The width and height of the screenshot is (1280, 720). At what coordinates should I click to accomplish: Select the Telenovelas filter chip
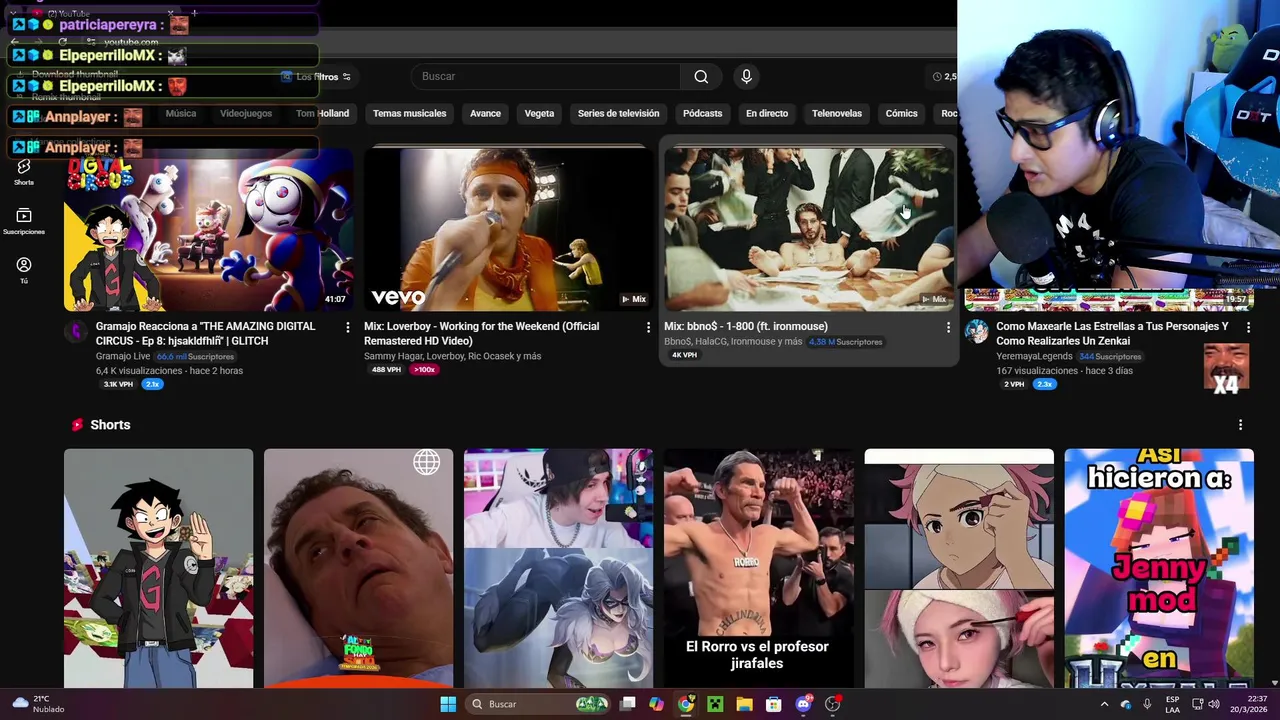[x=837, y=113]
